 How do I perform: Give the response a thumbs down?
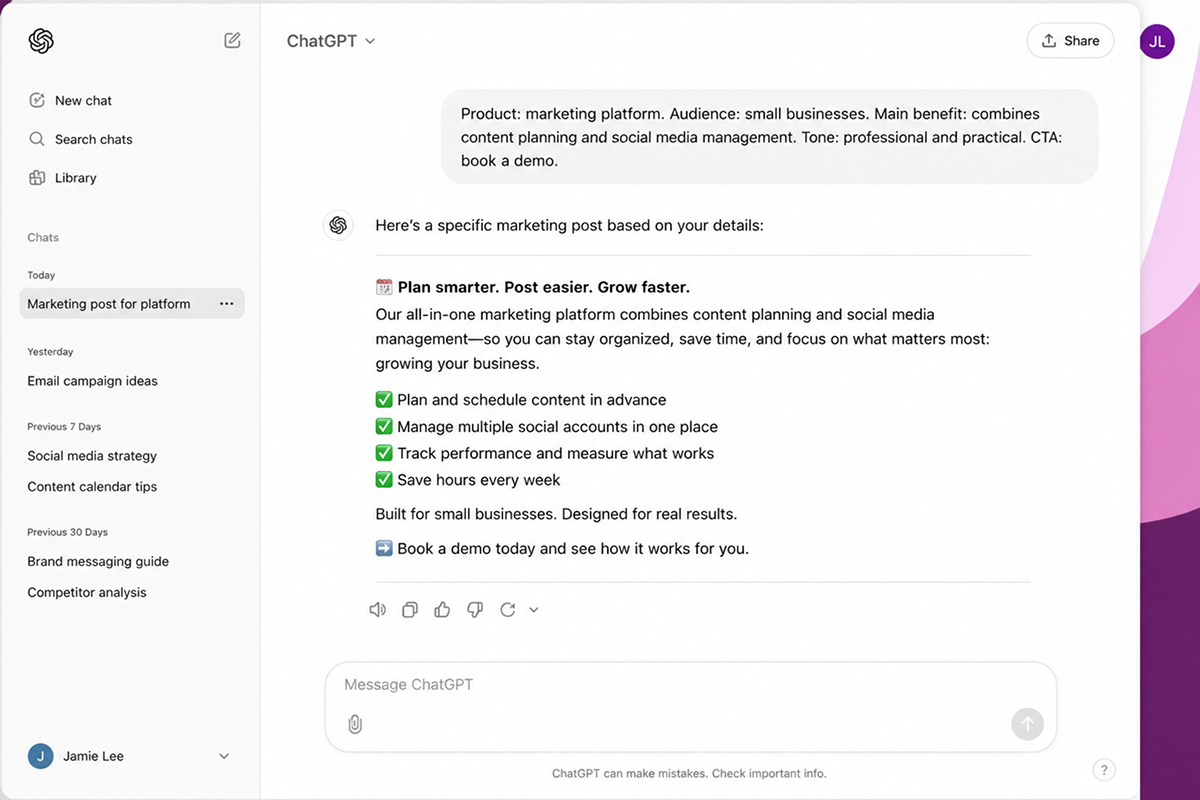475,610
